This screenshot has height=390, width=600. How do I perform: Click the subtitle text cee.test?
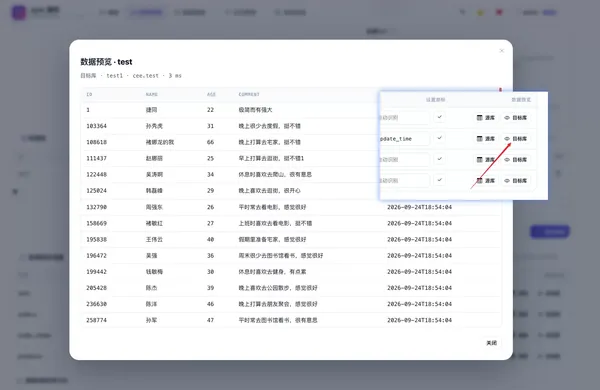pyautogui.click(x=145, y=76)
